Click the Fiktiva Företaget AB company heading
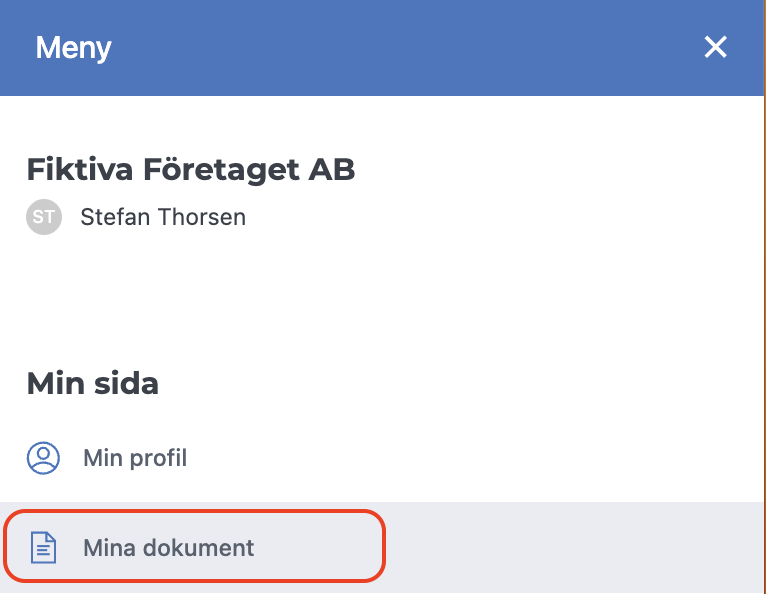Viewport: 766px width, 594px height. coord(190,170)
